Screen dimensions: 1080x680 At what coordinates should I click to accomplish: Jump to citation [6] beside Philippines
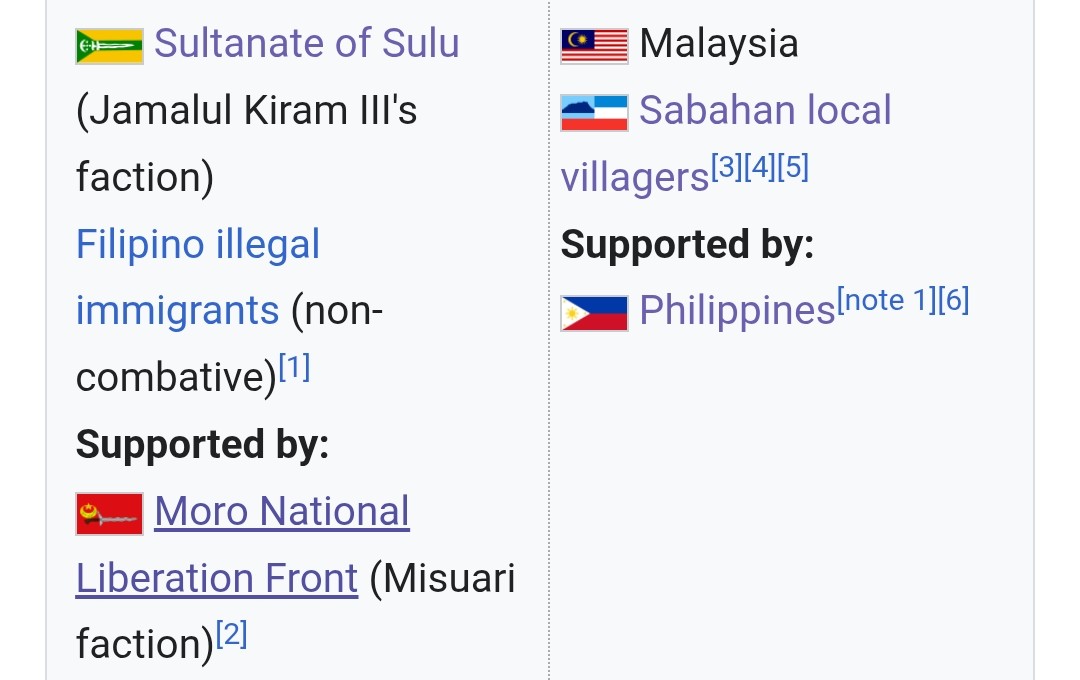click(954, 300)
